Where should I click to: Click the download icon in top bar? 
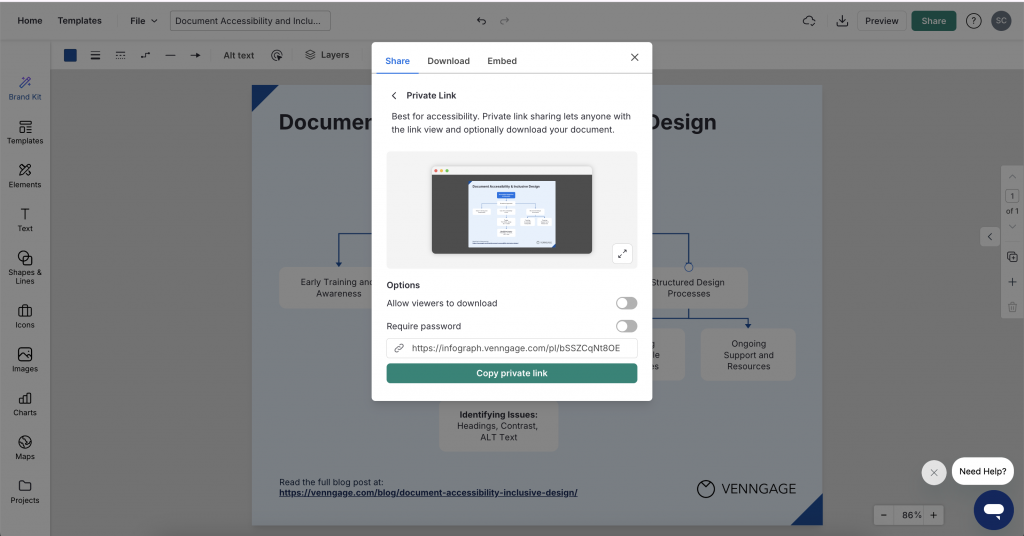coord(842,21)
